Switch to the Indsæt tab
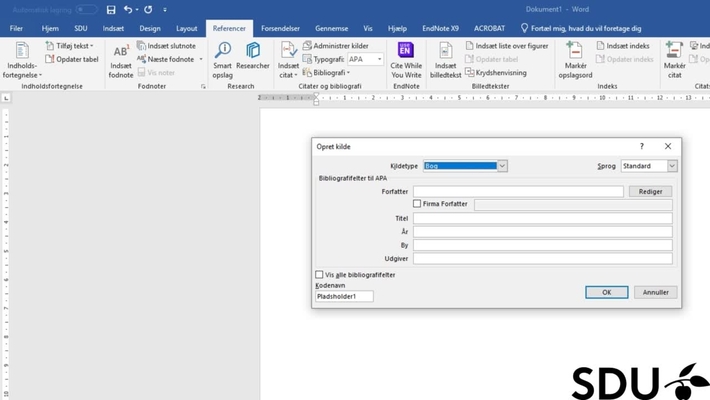Image resolution: width=710 pixels, height=400 pixels. (113, 29)
